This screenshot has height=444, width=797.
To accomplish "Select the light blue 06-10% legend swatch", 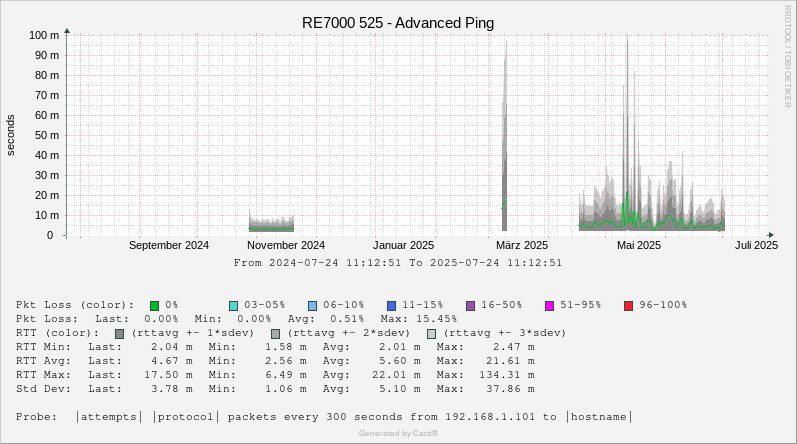I will pyautogui.click(x=312, y=305).
